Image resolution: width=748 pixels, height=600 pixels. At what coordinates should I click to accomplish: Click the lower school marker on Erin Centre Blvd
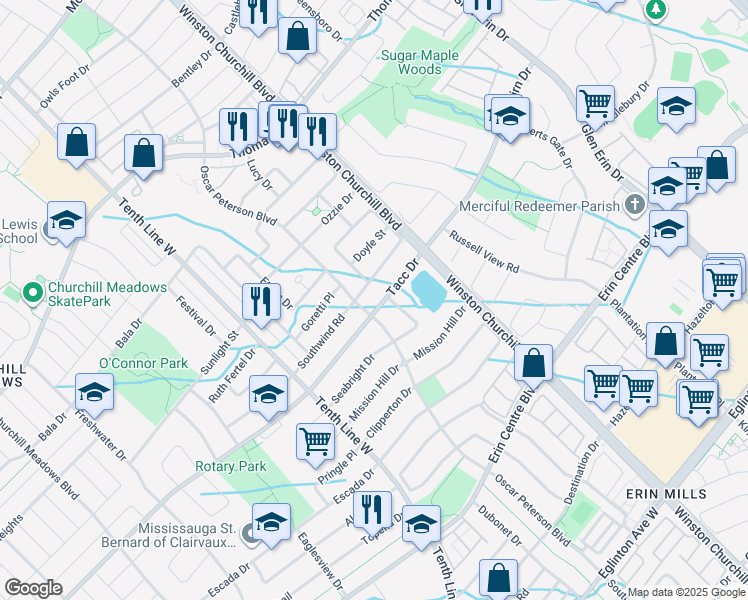pyautogui.click(x=668, y=233)
